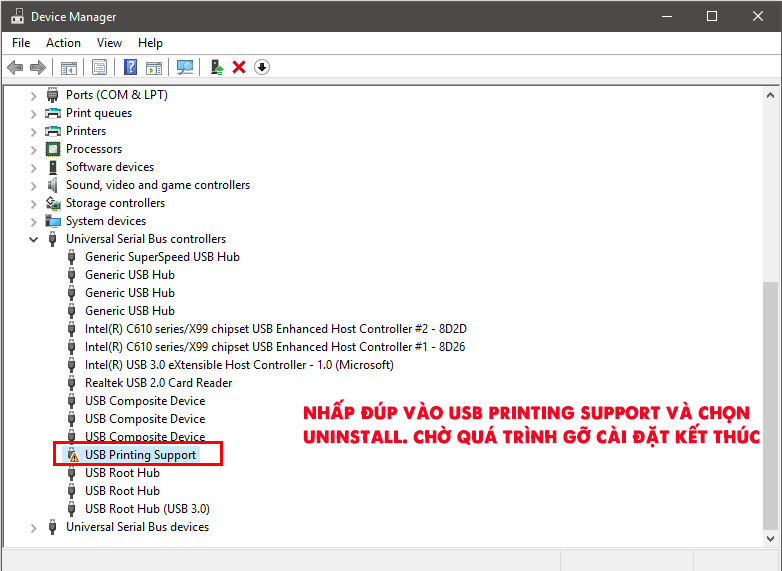Click the Back arrow toolbar icon
The width and height of the screenshot is (782, 571).
15,67
